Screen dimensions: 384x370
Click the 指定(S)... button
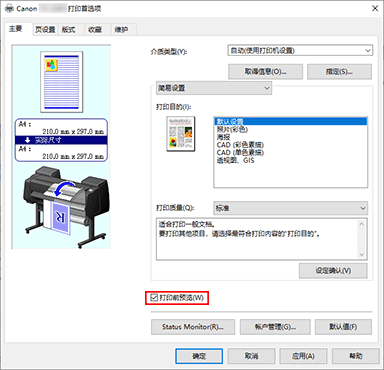coord(339,72)
